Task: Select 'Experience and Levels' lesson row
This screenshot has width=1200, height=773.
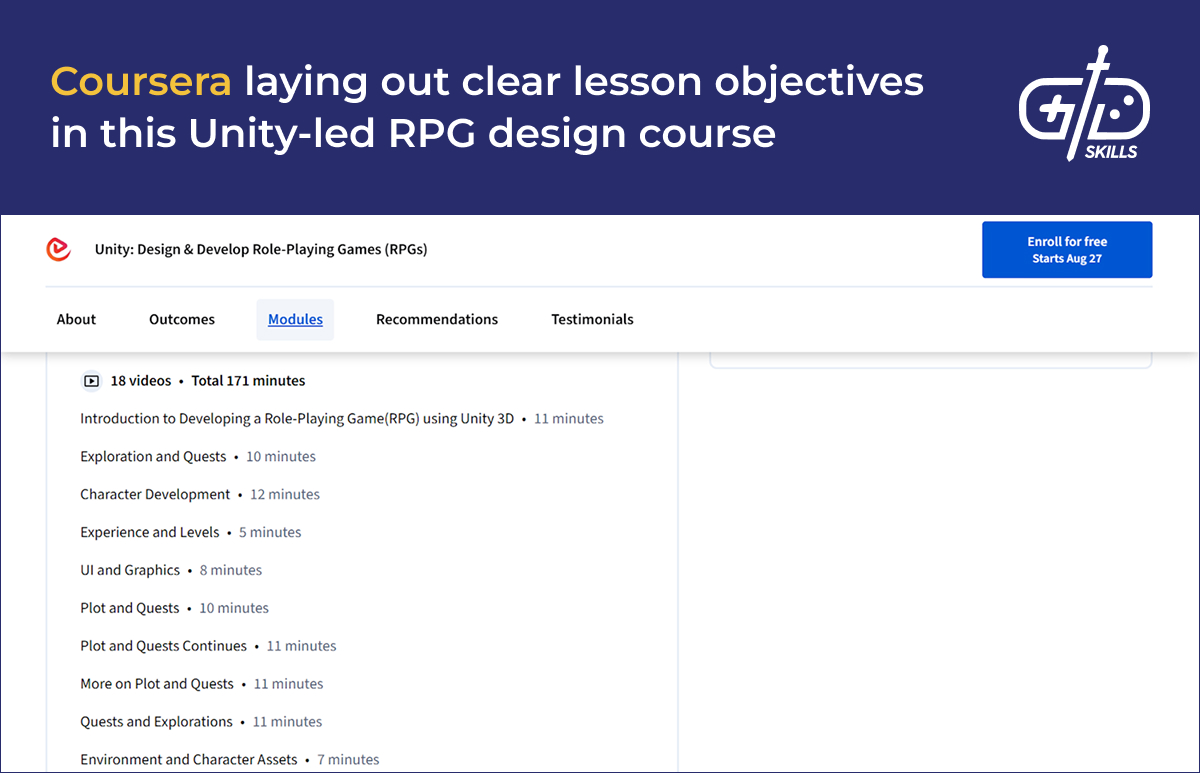Action: 191,533
